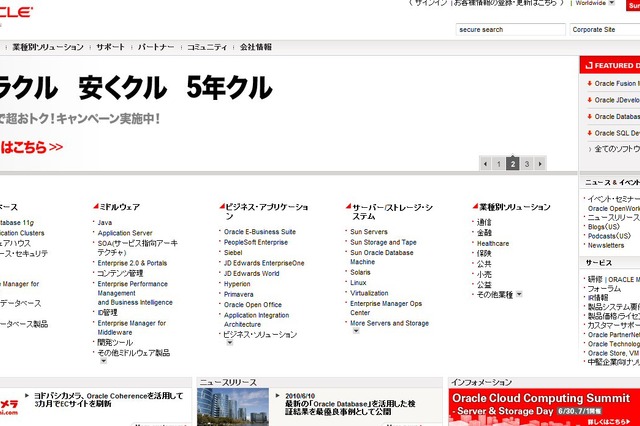Viewport: 640px width, 426px height.
Task: Click the サーバー/ストレージ・システム heading
Action: (392, 212)
